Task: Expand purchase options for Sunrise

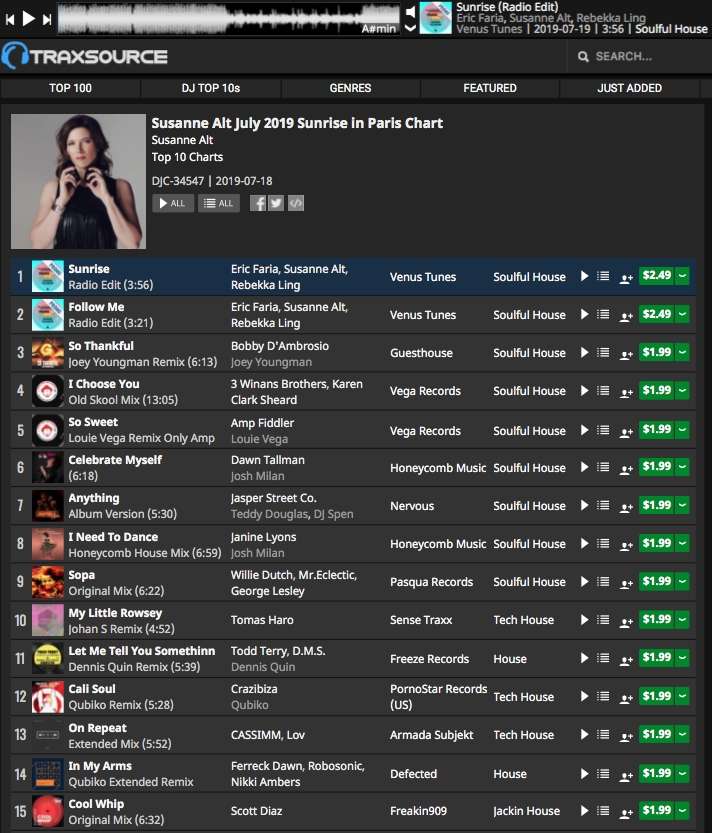Action: tap(683, 276)
